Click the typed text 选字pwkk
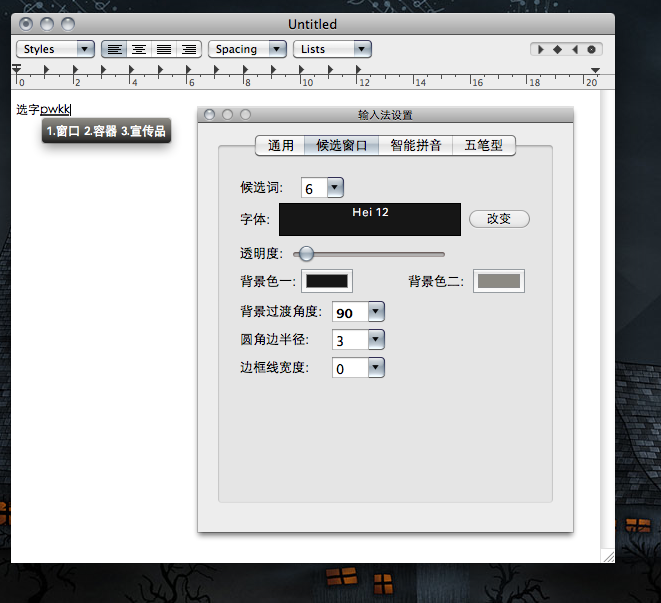The height and width of the screenshot is (603, 661). [43, 110]
